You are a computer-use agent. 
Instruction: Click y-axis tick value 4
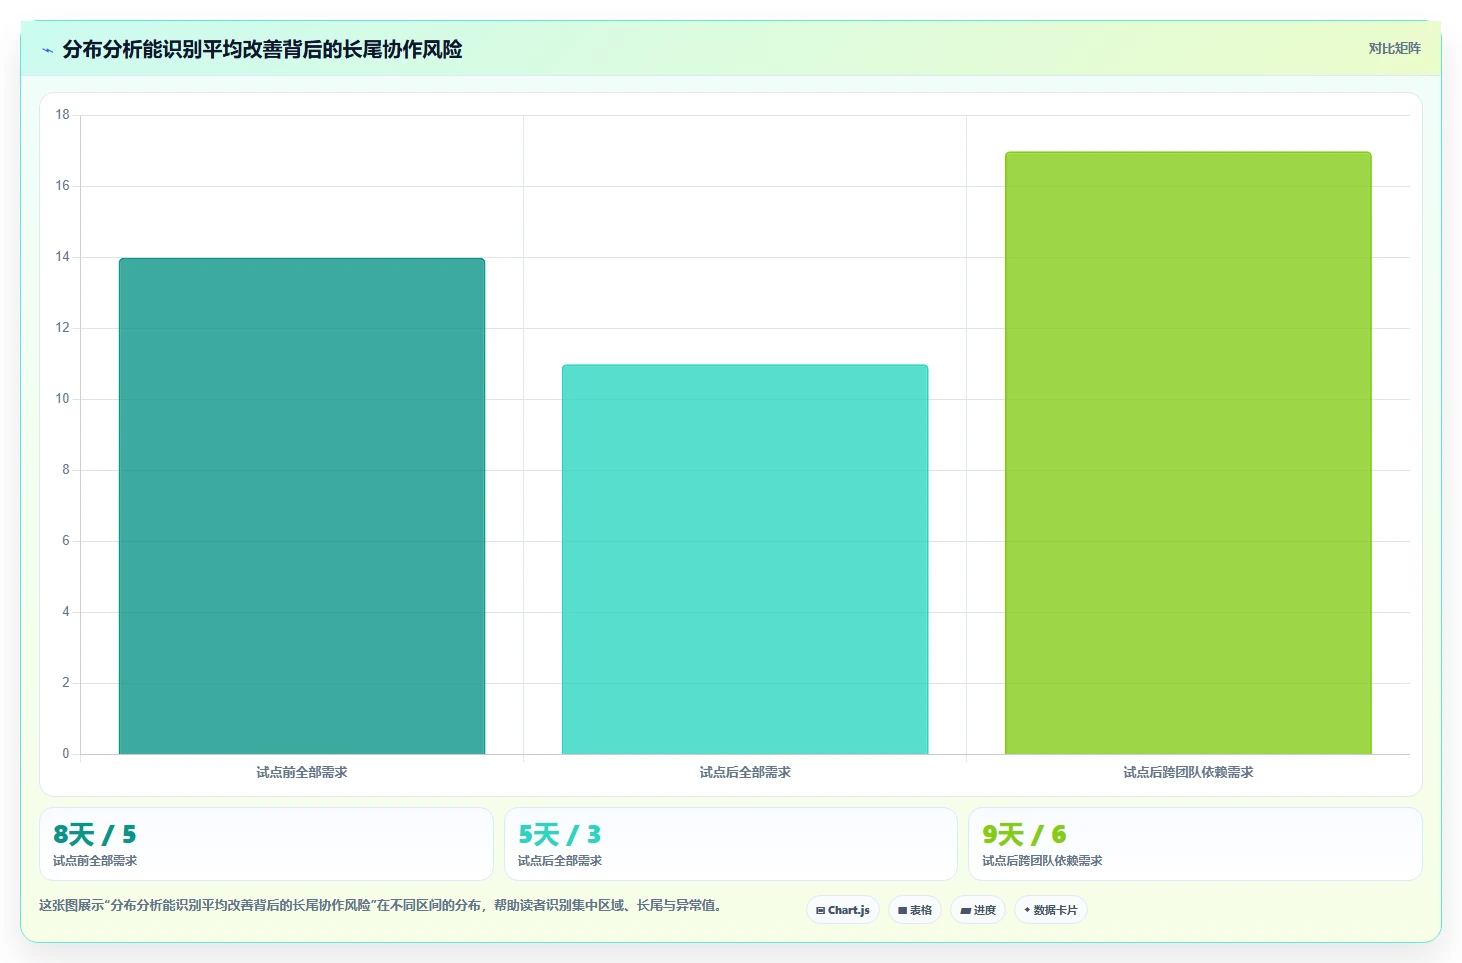pos(66,612)
